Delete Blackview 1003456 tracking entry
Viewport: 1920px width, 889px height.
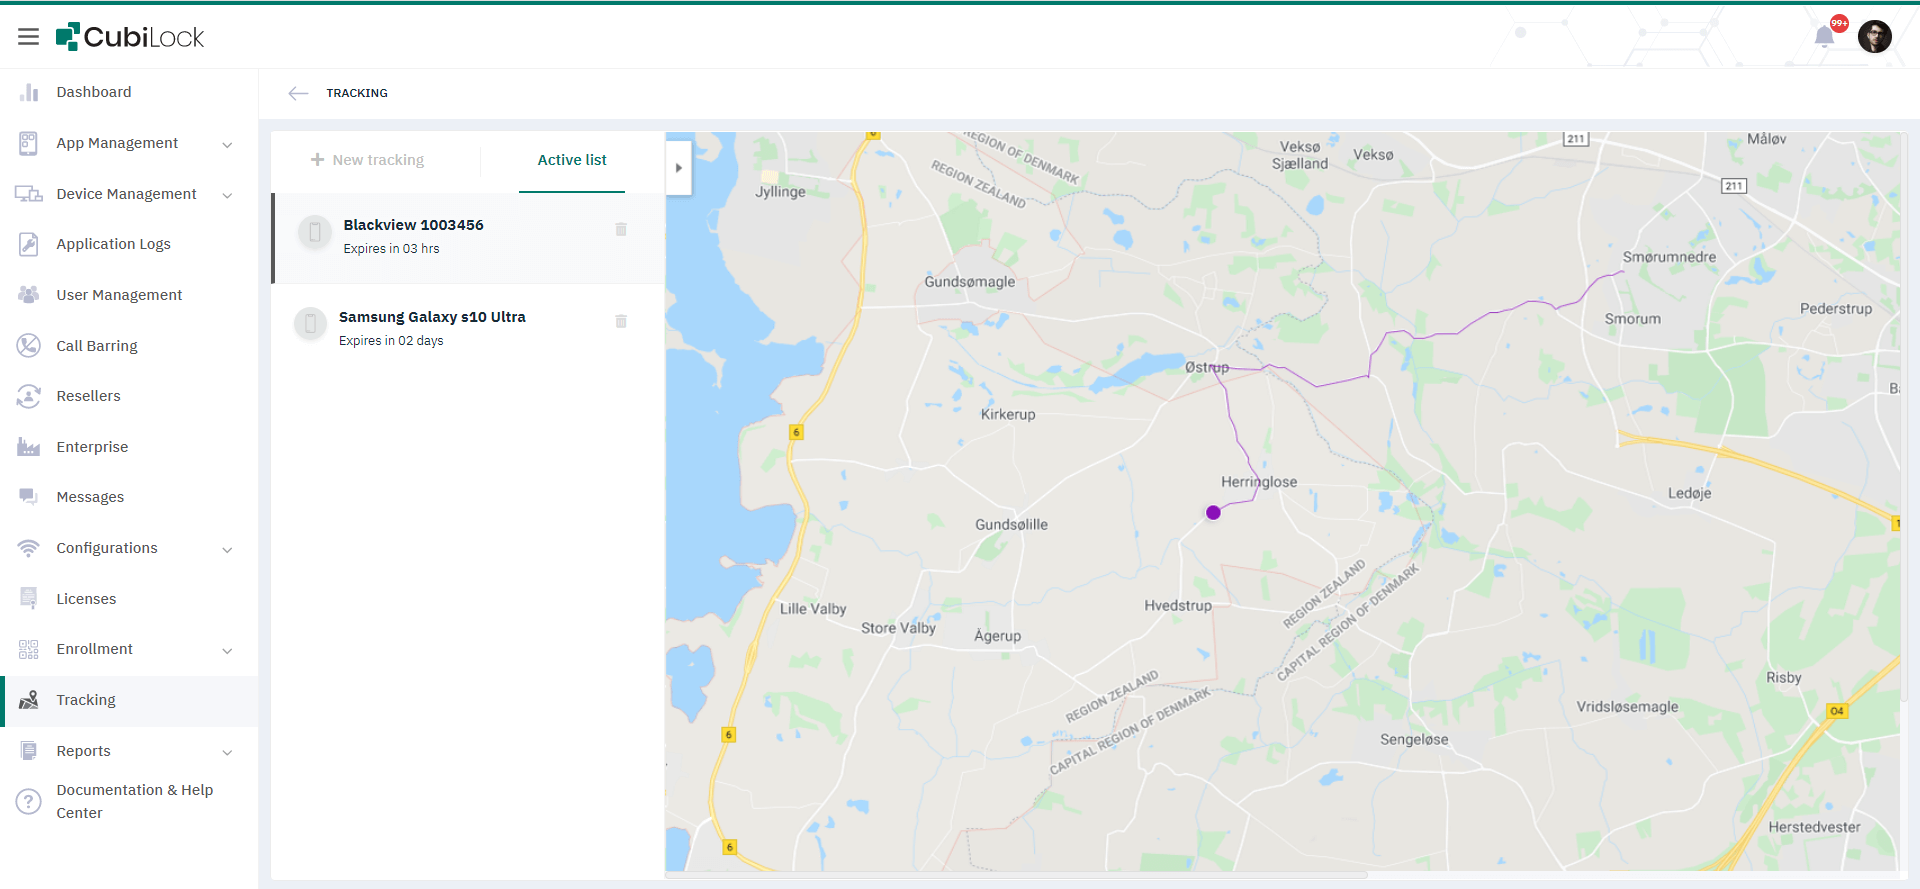point(621,229)
